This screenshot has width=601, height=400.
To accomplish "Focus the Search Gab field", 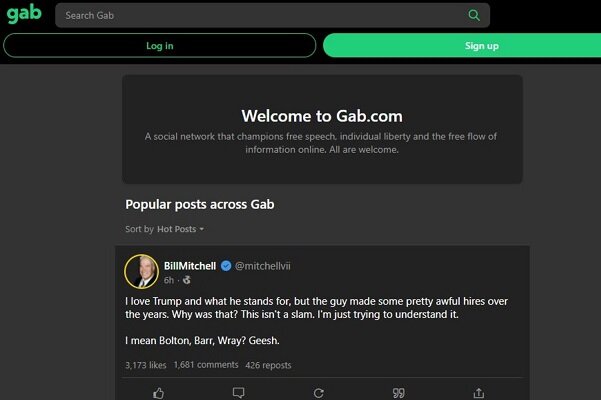I will tap(260, 15).
